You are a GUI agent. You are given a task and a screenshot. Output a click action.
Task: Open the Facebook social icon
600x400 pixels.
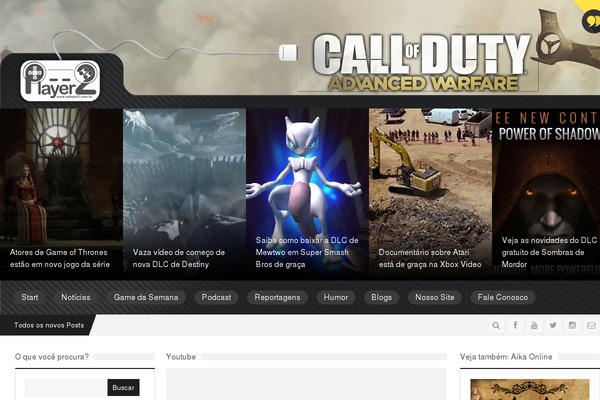pos(515,325)
